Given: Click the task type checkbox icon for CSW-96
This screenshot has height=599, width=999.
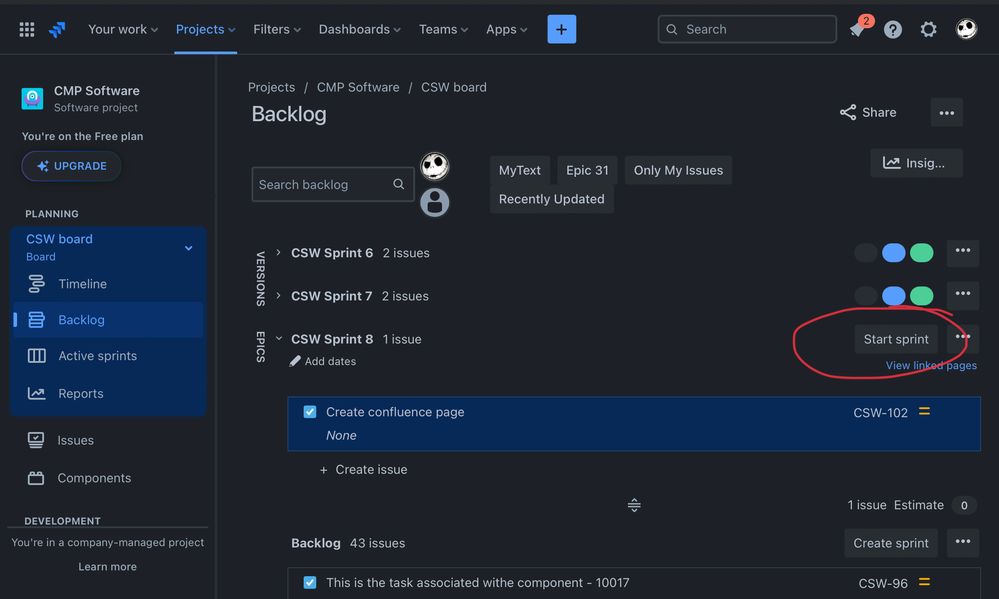Looking at the screenshot, I should [x=310, y=582].
